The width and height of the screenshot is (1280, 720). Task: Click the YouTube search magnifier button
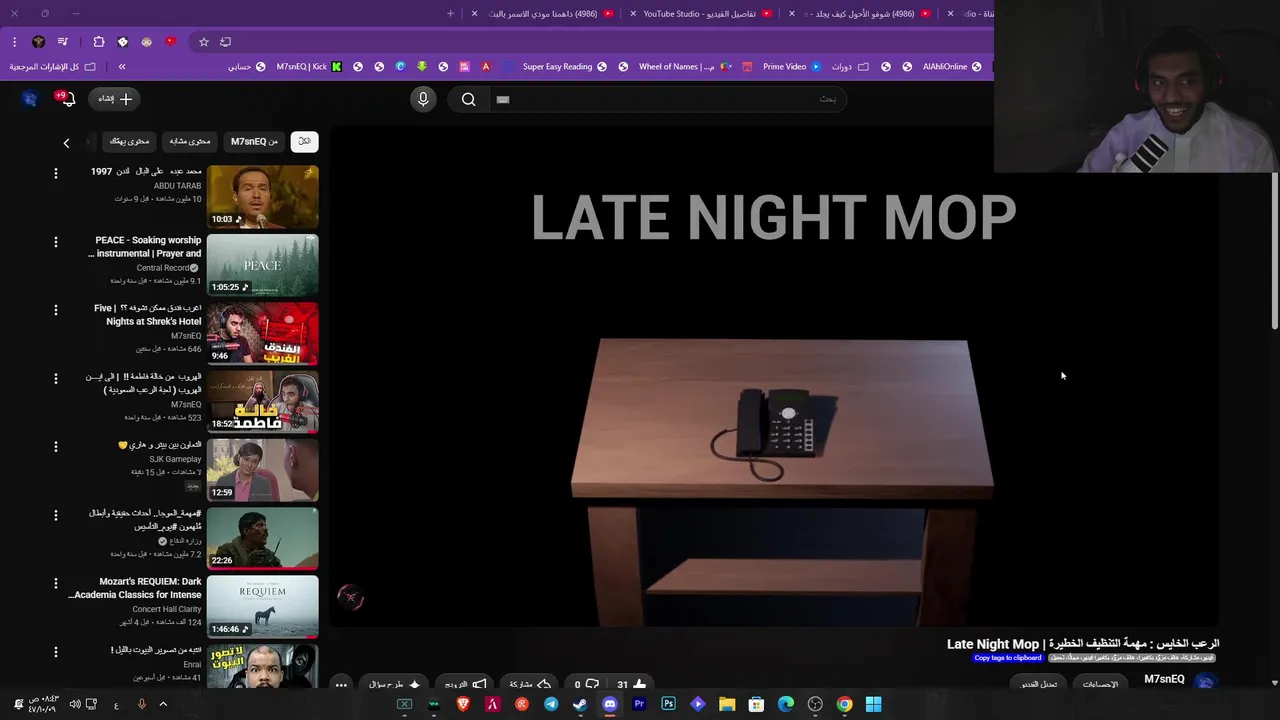468,99
